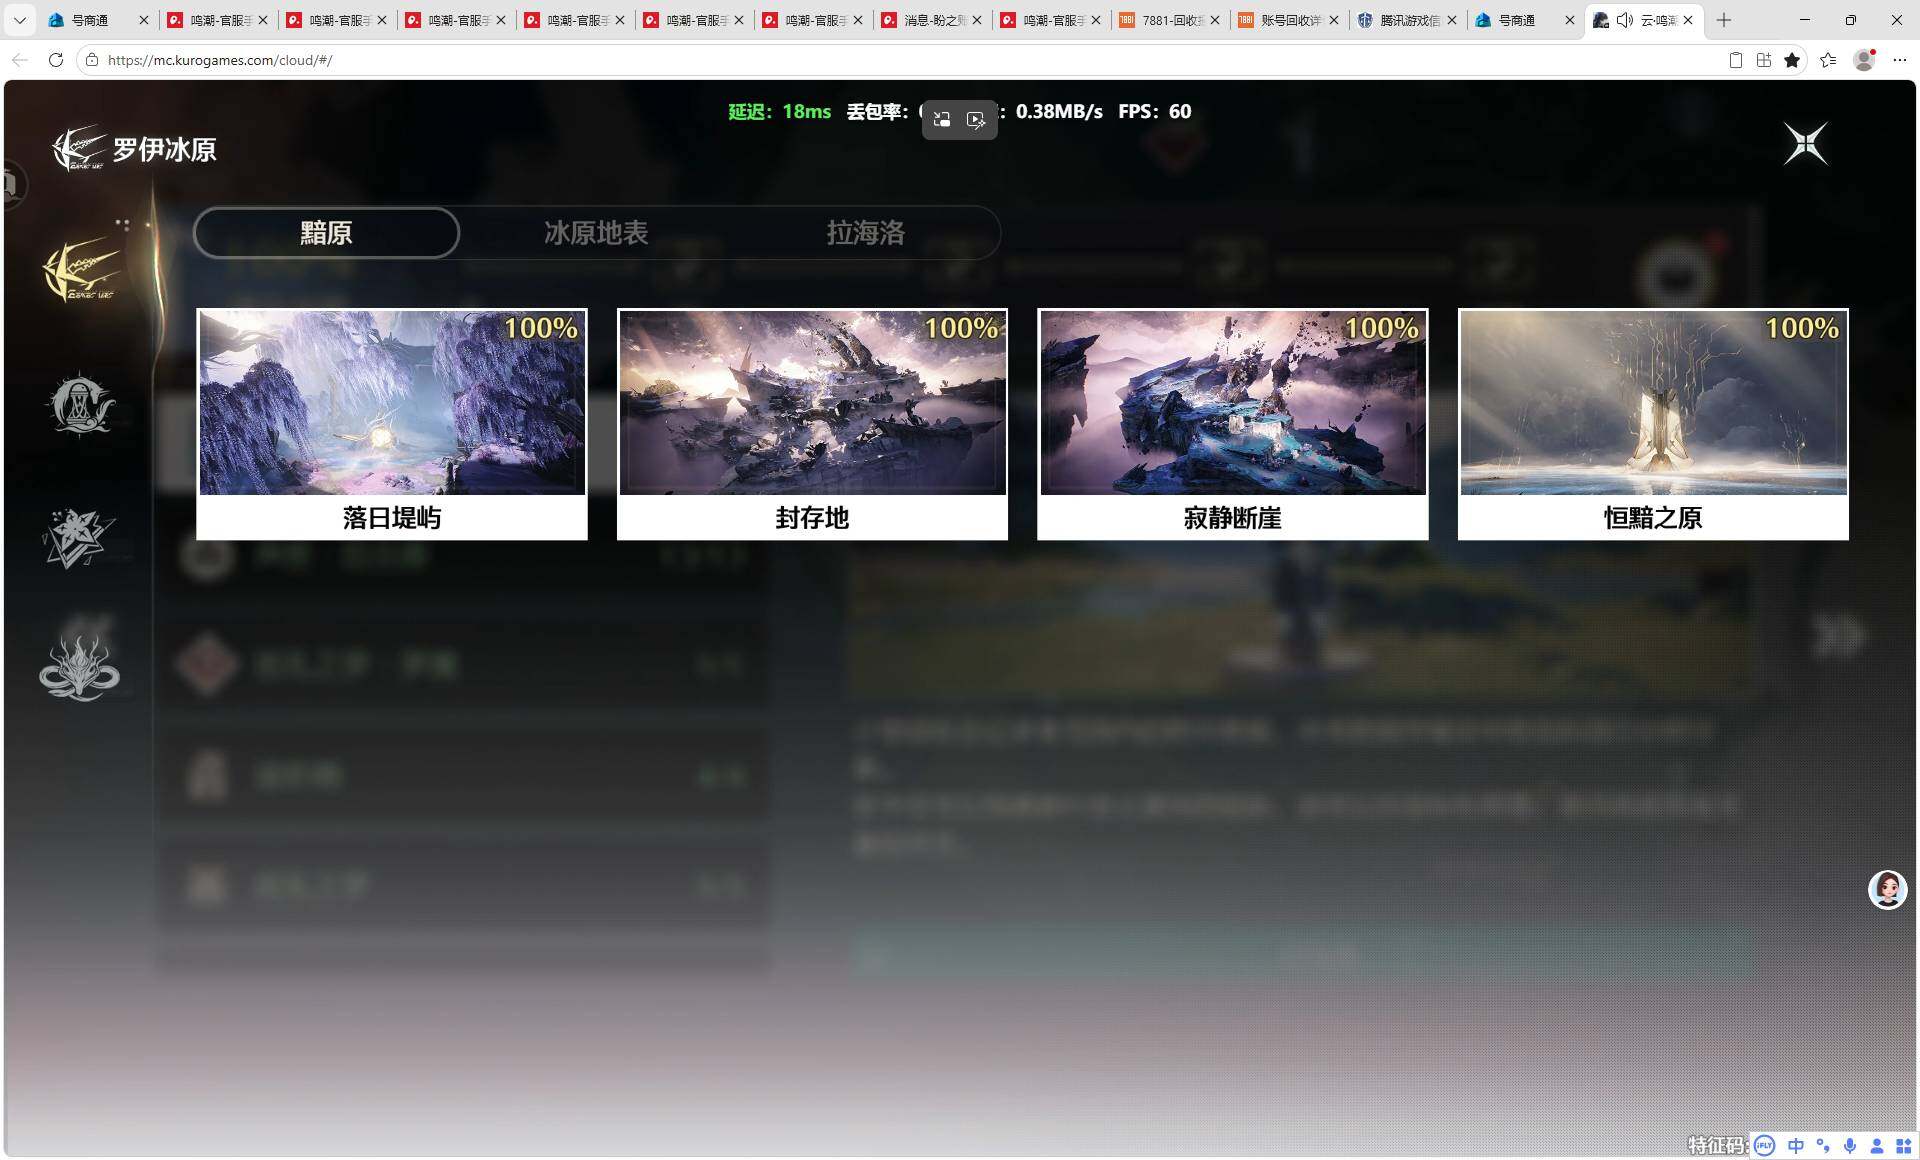Screen dimensions: 1920x1160
Task: Click the address bar URL field
Action: [x=900, y=60]
